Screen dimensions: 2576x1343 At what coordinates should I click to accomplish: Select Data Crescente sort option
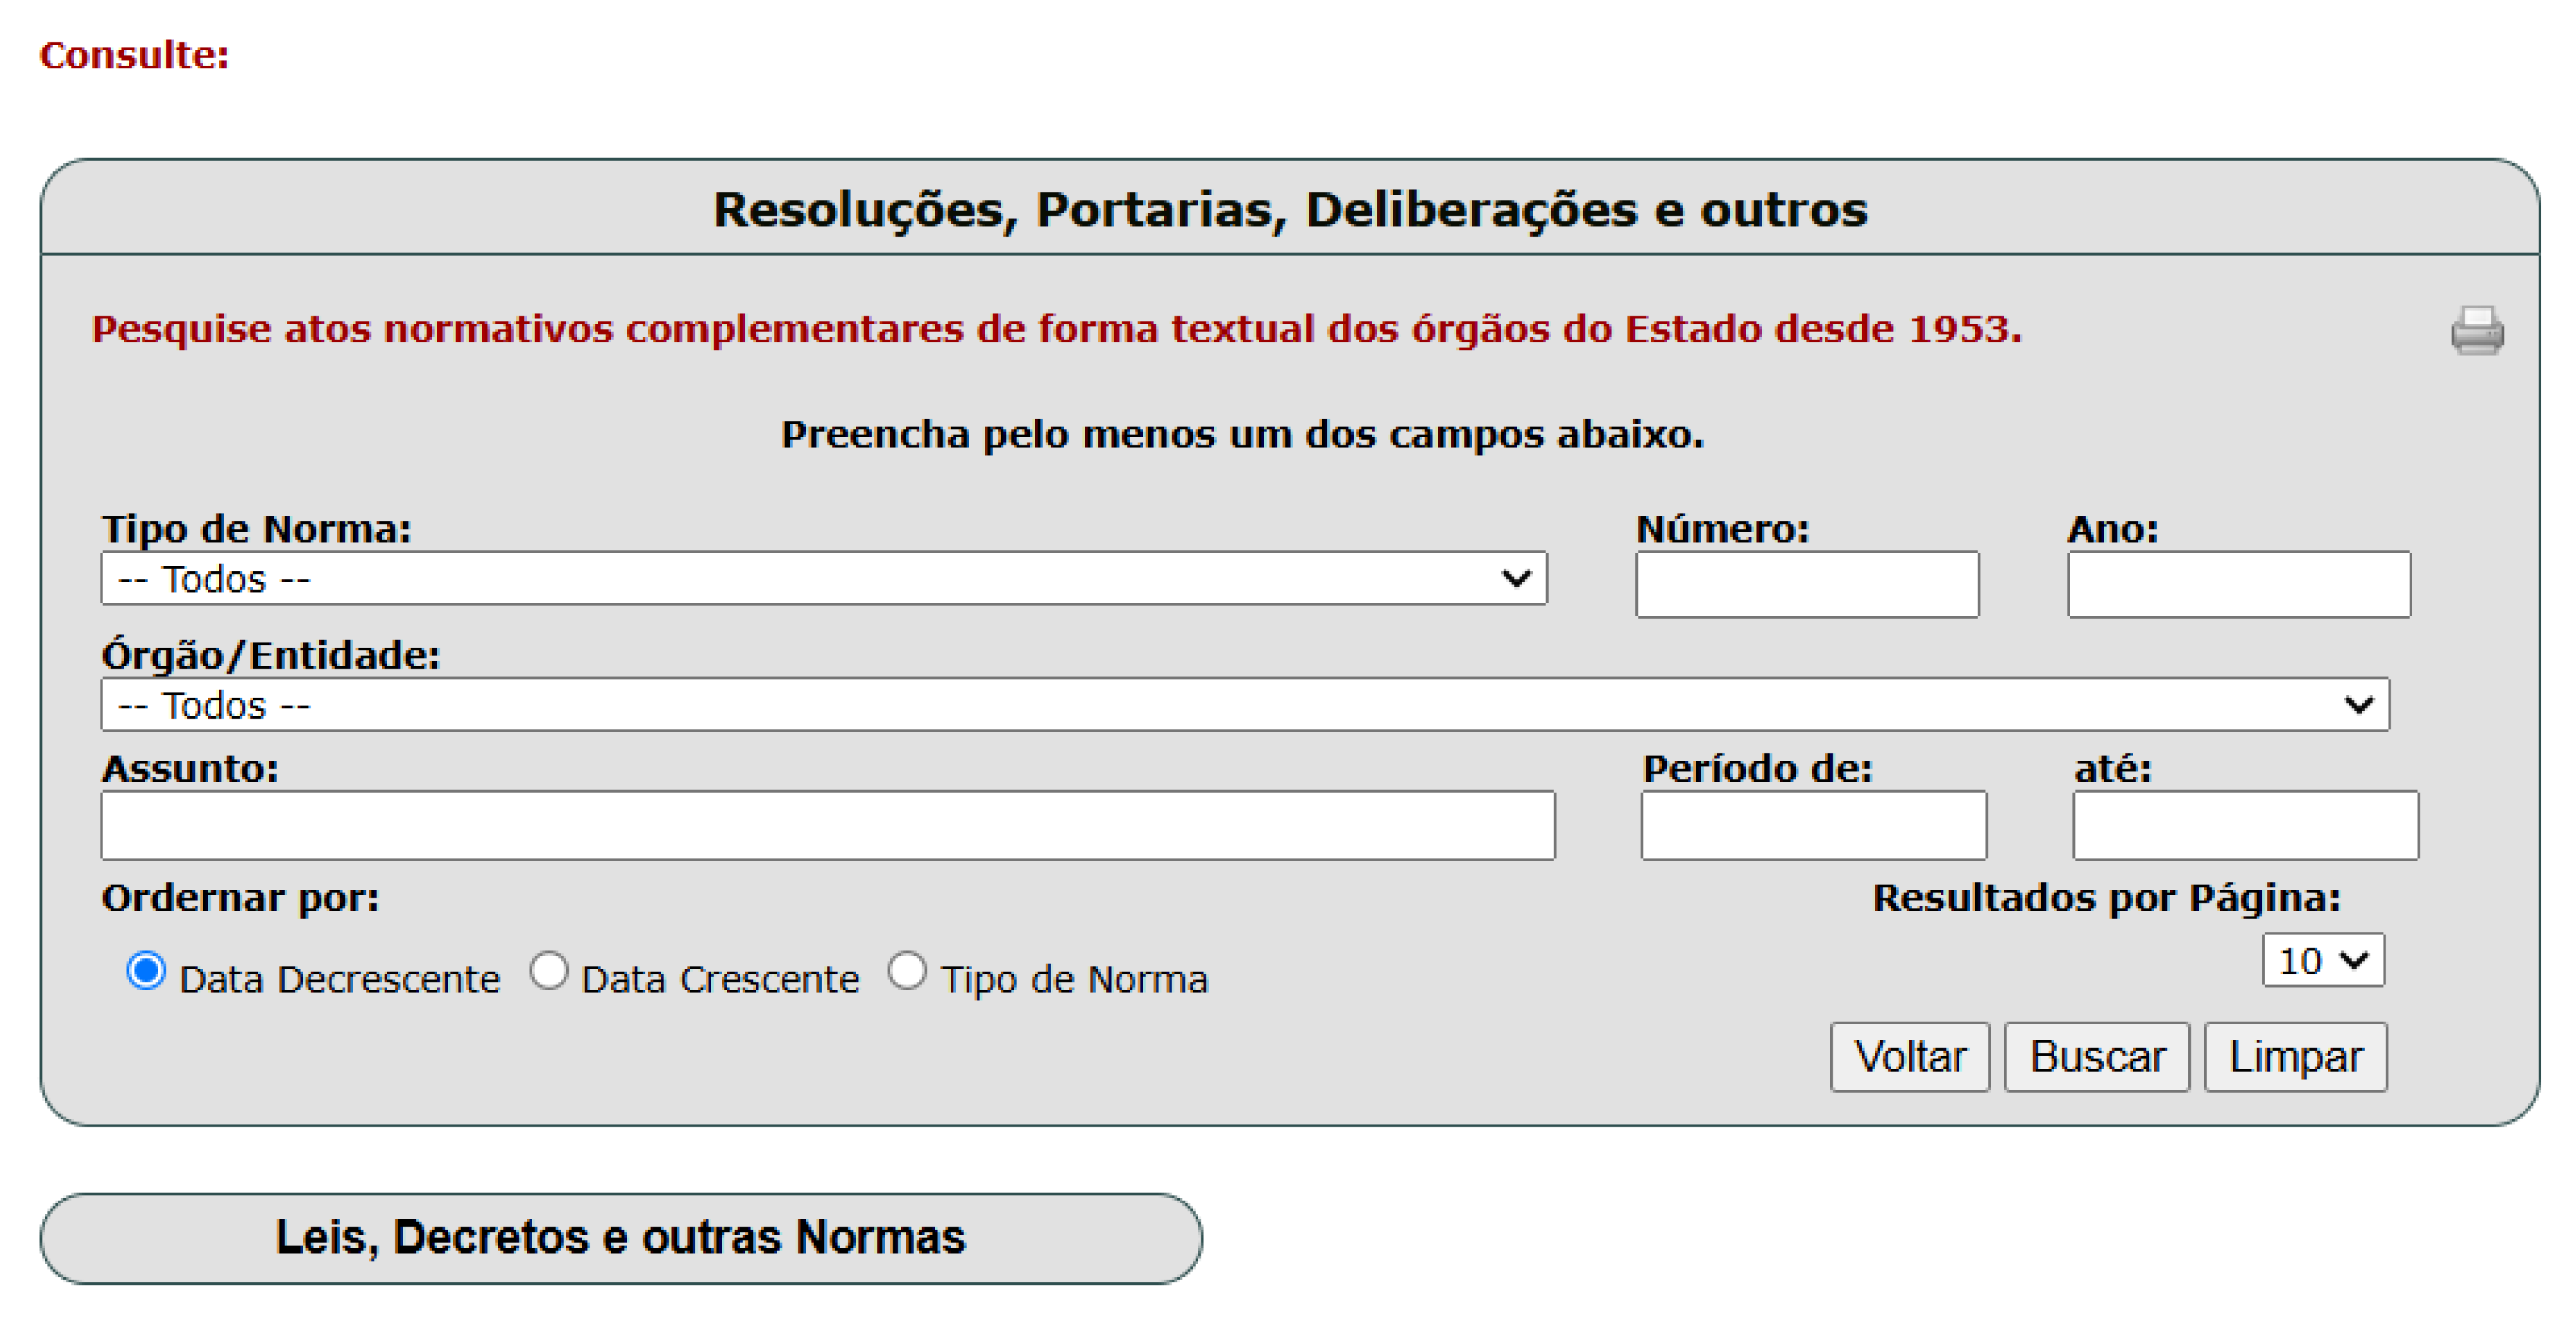[549, 971]
